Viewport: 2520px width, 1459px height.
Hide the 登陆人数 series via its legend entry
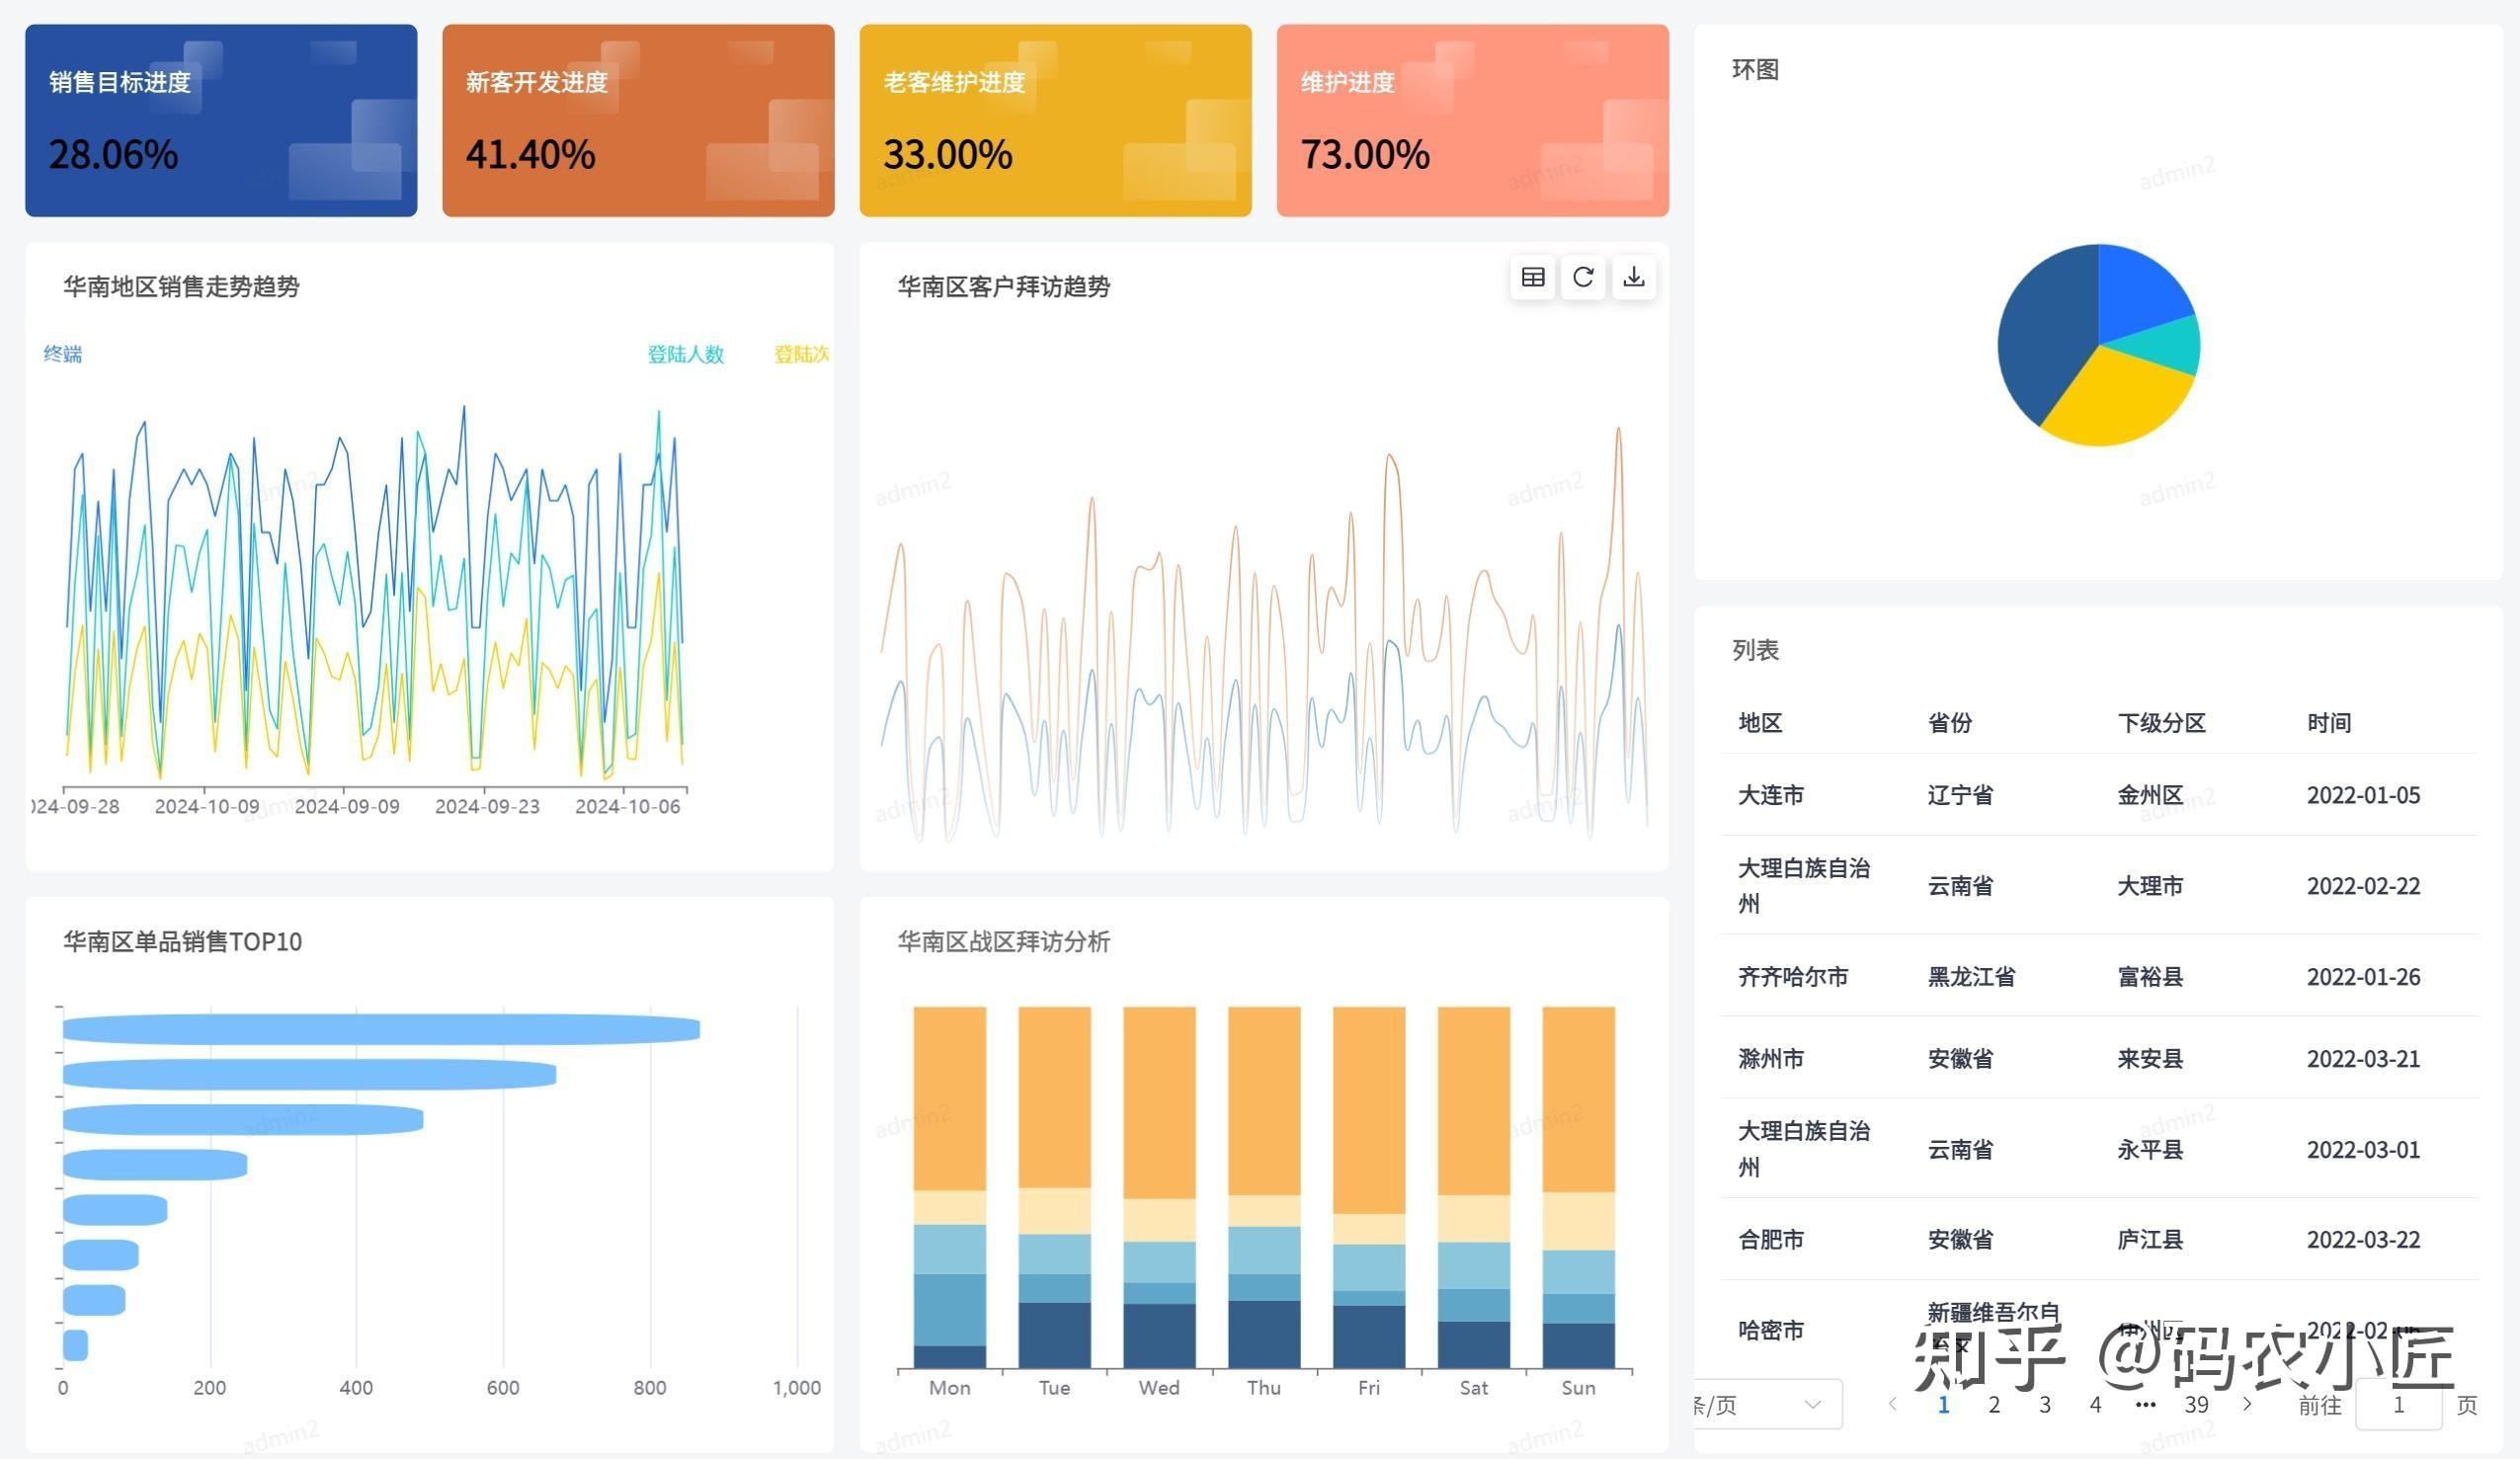tap(685, 354)
